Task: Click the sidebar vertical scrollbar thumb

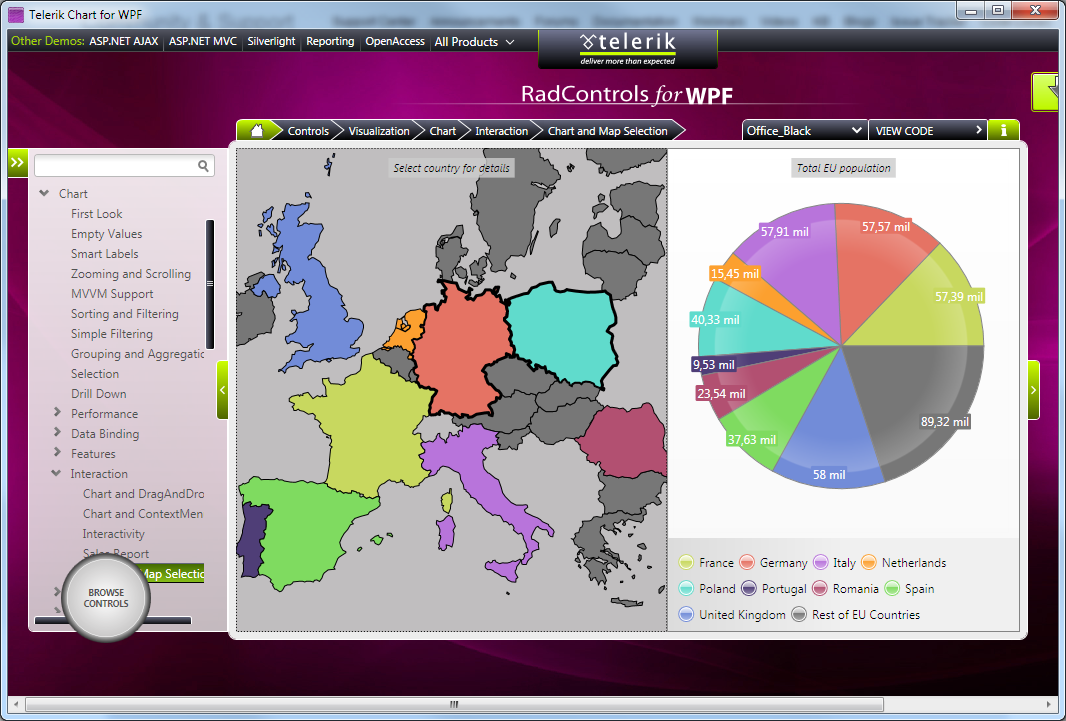Action: pos(209,284)
